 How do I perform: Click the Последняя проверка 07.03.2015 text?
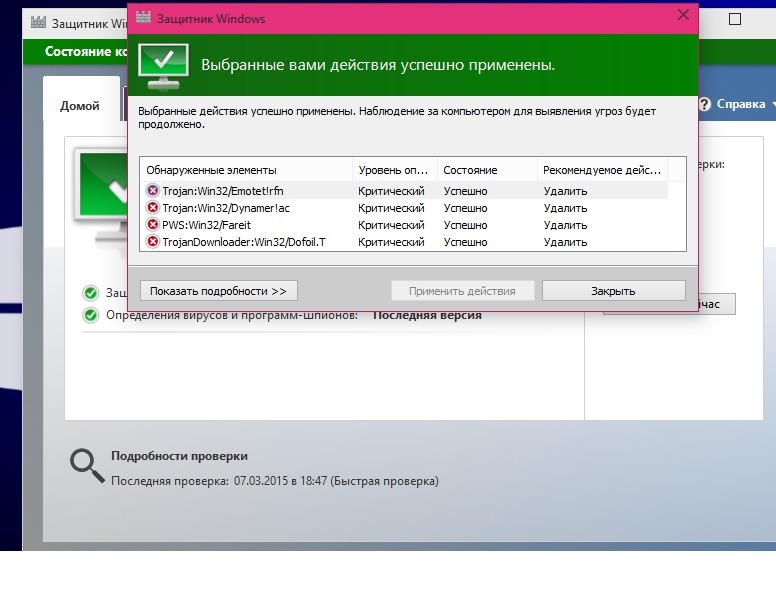[x=275, y=481]
